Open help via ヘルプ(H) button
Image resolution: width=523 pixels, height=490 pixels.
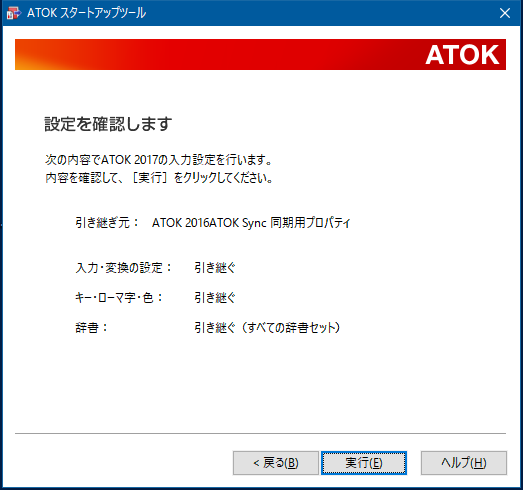tap(464, 463)
